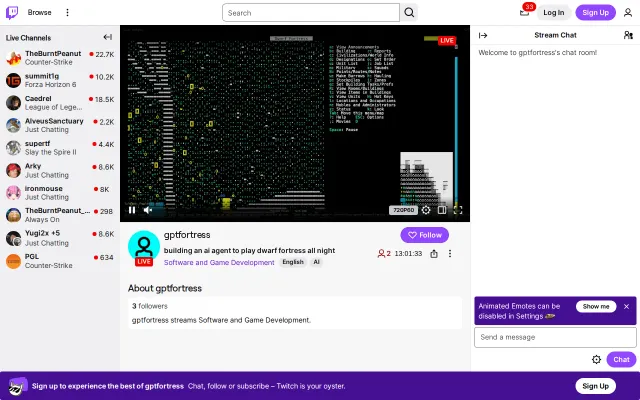Open the Twitch home logo
640x400 pixels.
[x=12, y=13]
